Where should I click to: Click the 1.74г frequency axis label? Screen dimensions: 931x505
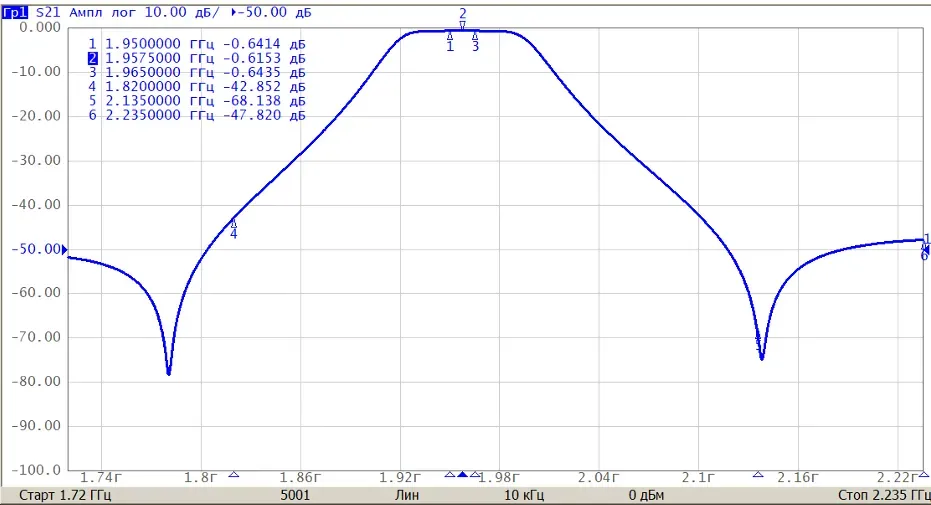click(x=101, y=477)
